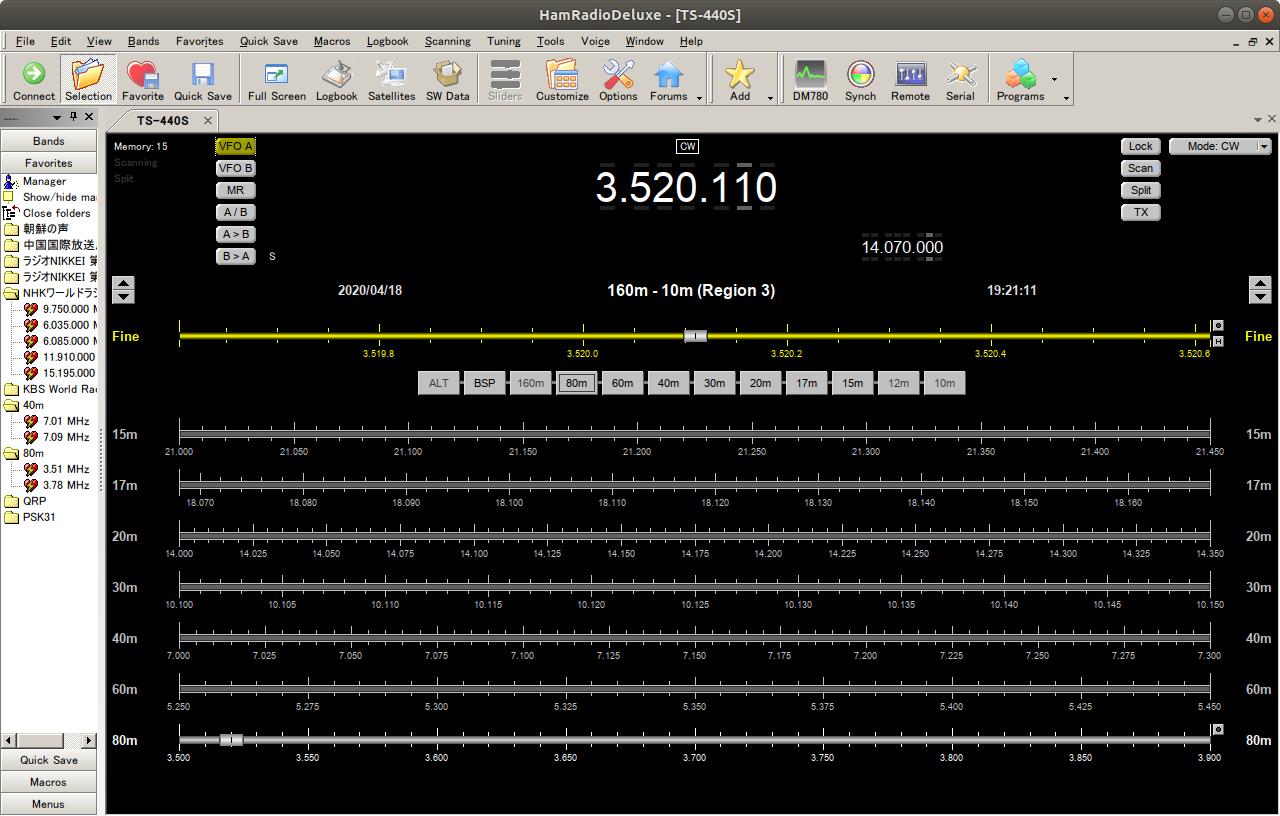Switch to the 40m band button
This screenshot has width=1280, height=816.
668,383
